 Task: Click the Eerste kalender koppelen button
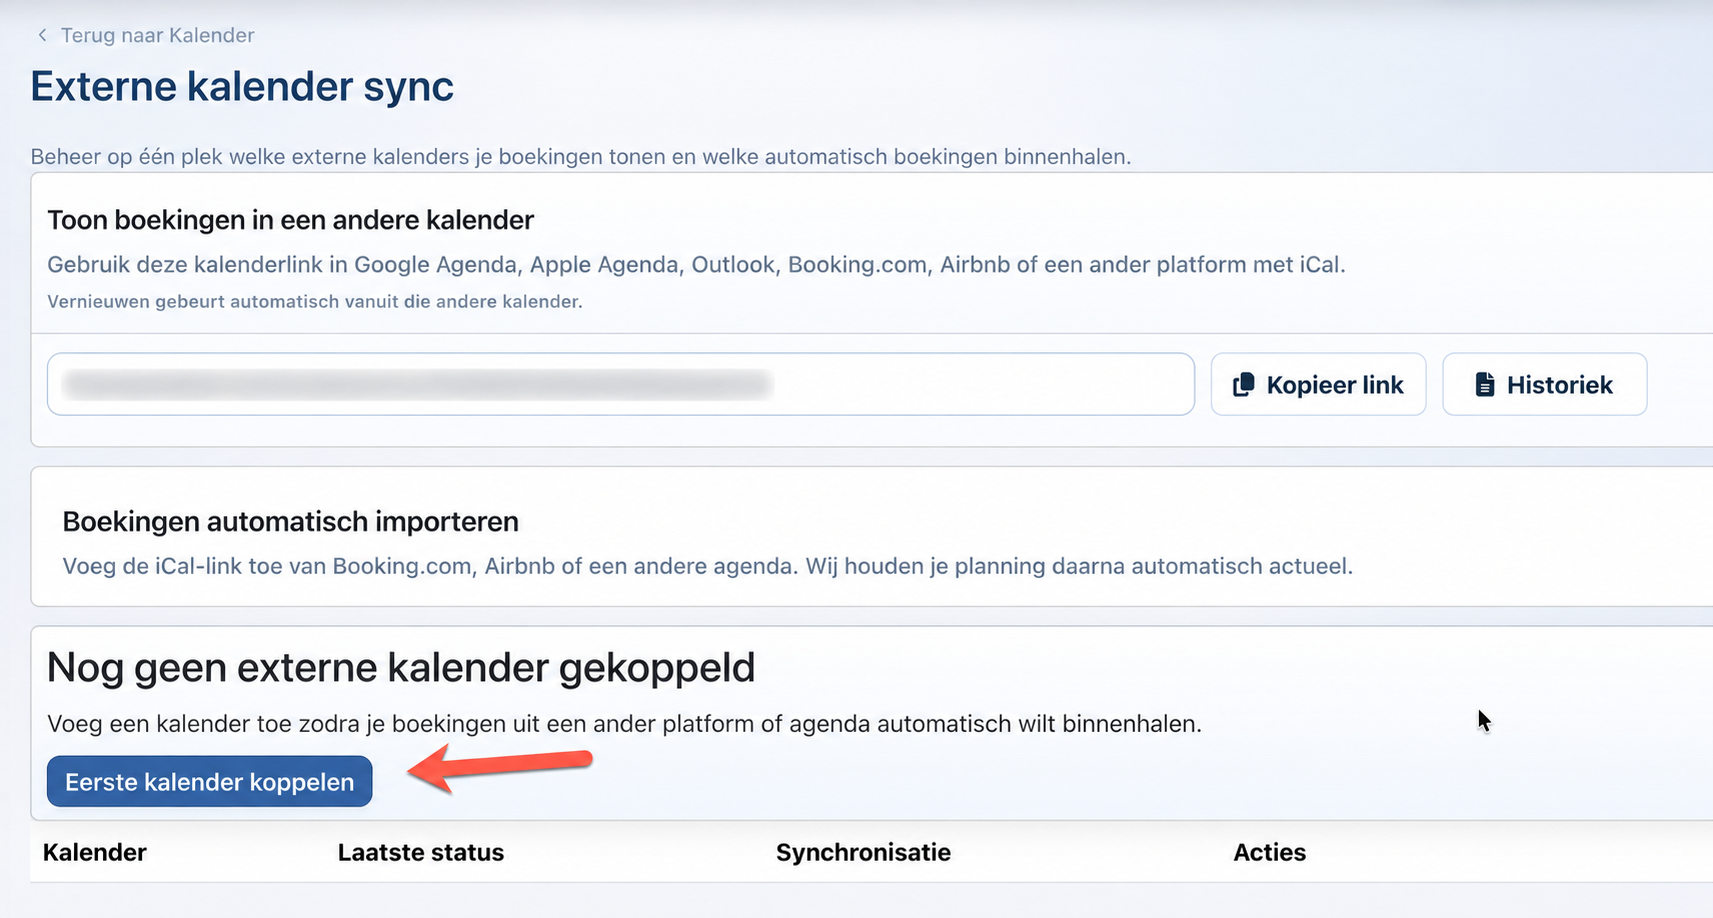pos(209,781)
